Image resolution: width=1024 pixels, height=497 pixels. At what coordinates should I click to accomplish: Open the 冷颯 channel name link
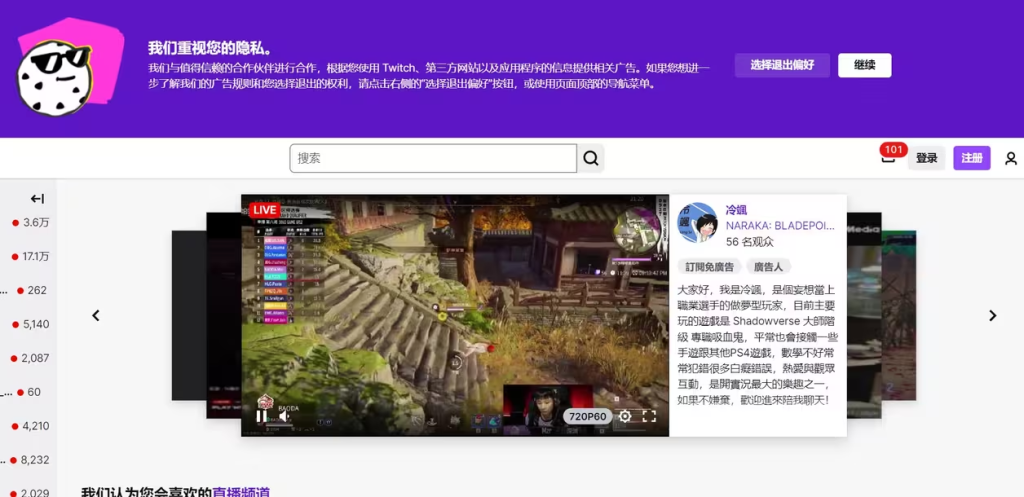point(736,210)
